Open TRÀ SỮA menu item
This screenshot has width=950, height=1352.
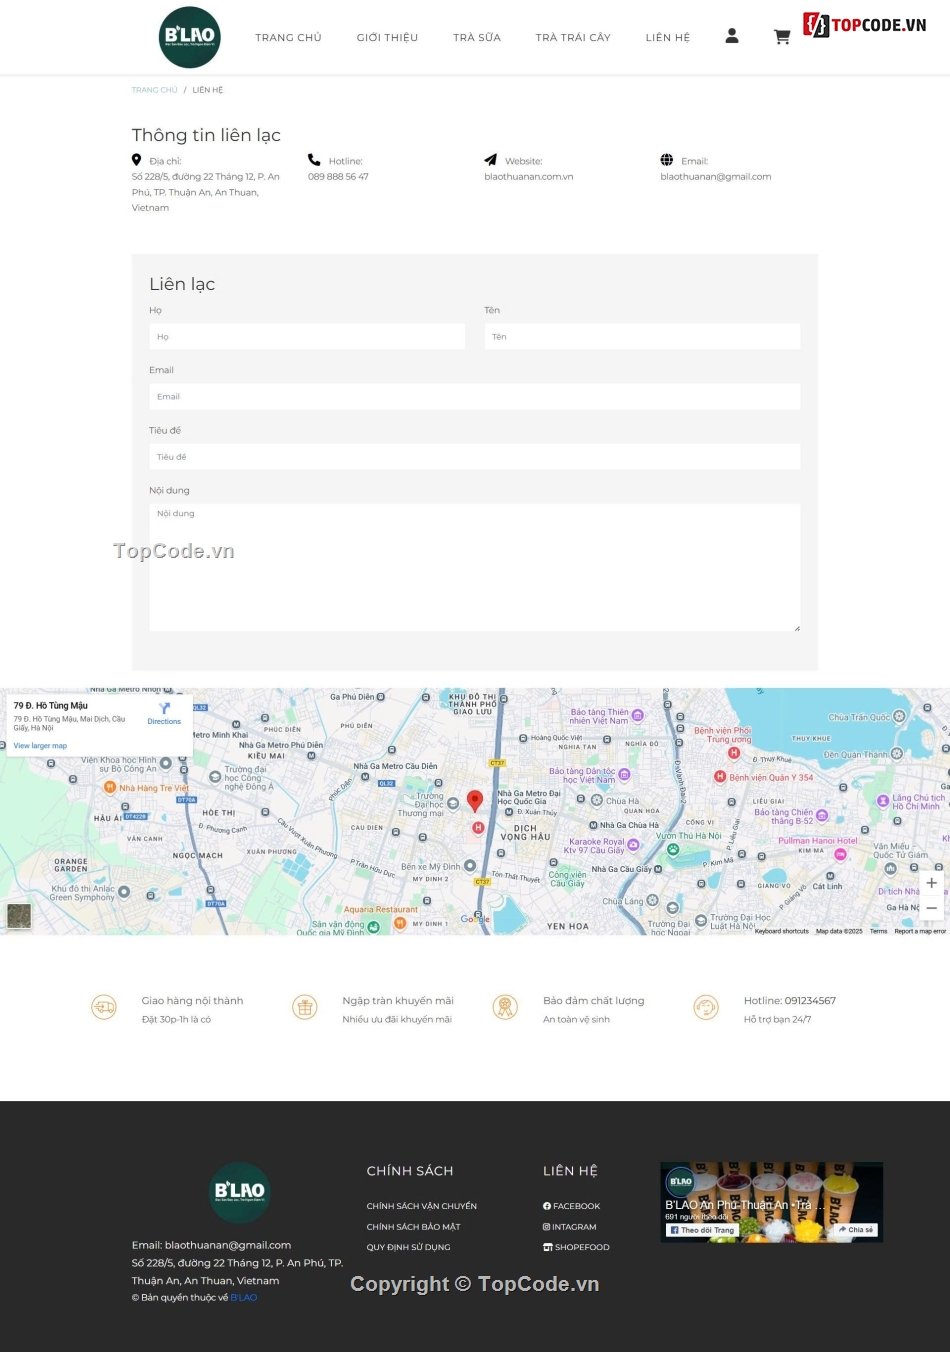pyautogui.click(x=477, y=38)
